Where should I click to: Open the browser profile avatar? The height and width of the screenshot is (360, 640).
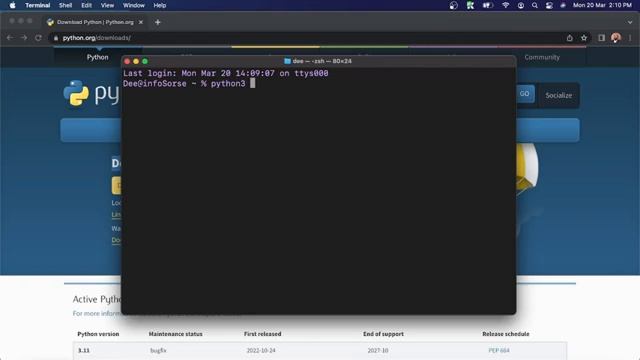click(616, 38)
